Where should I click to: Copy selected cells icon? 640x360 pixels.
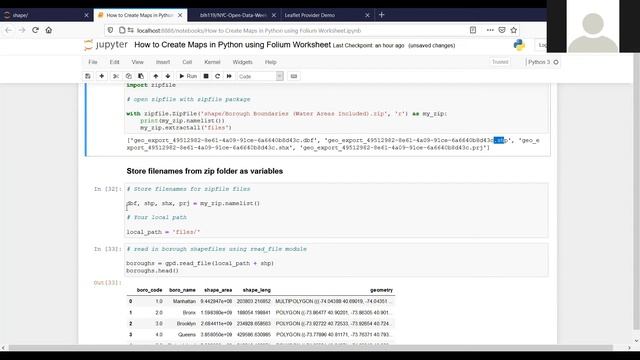129,76
